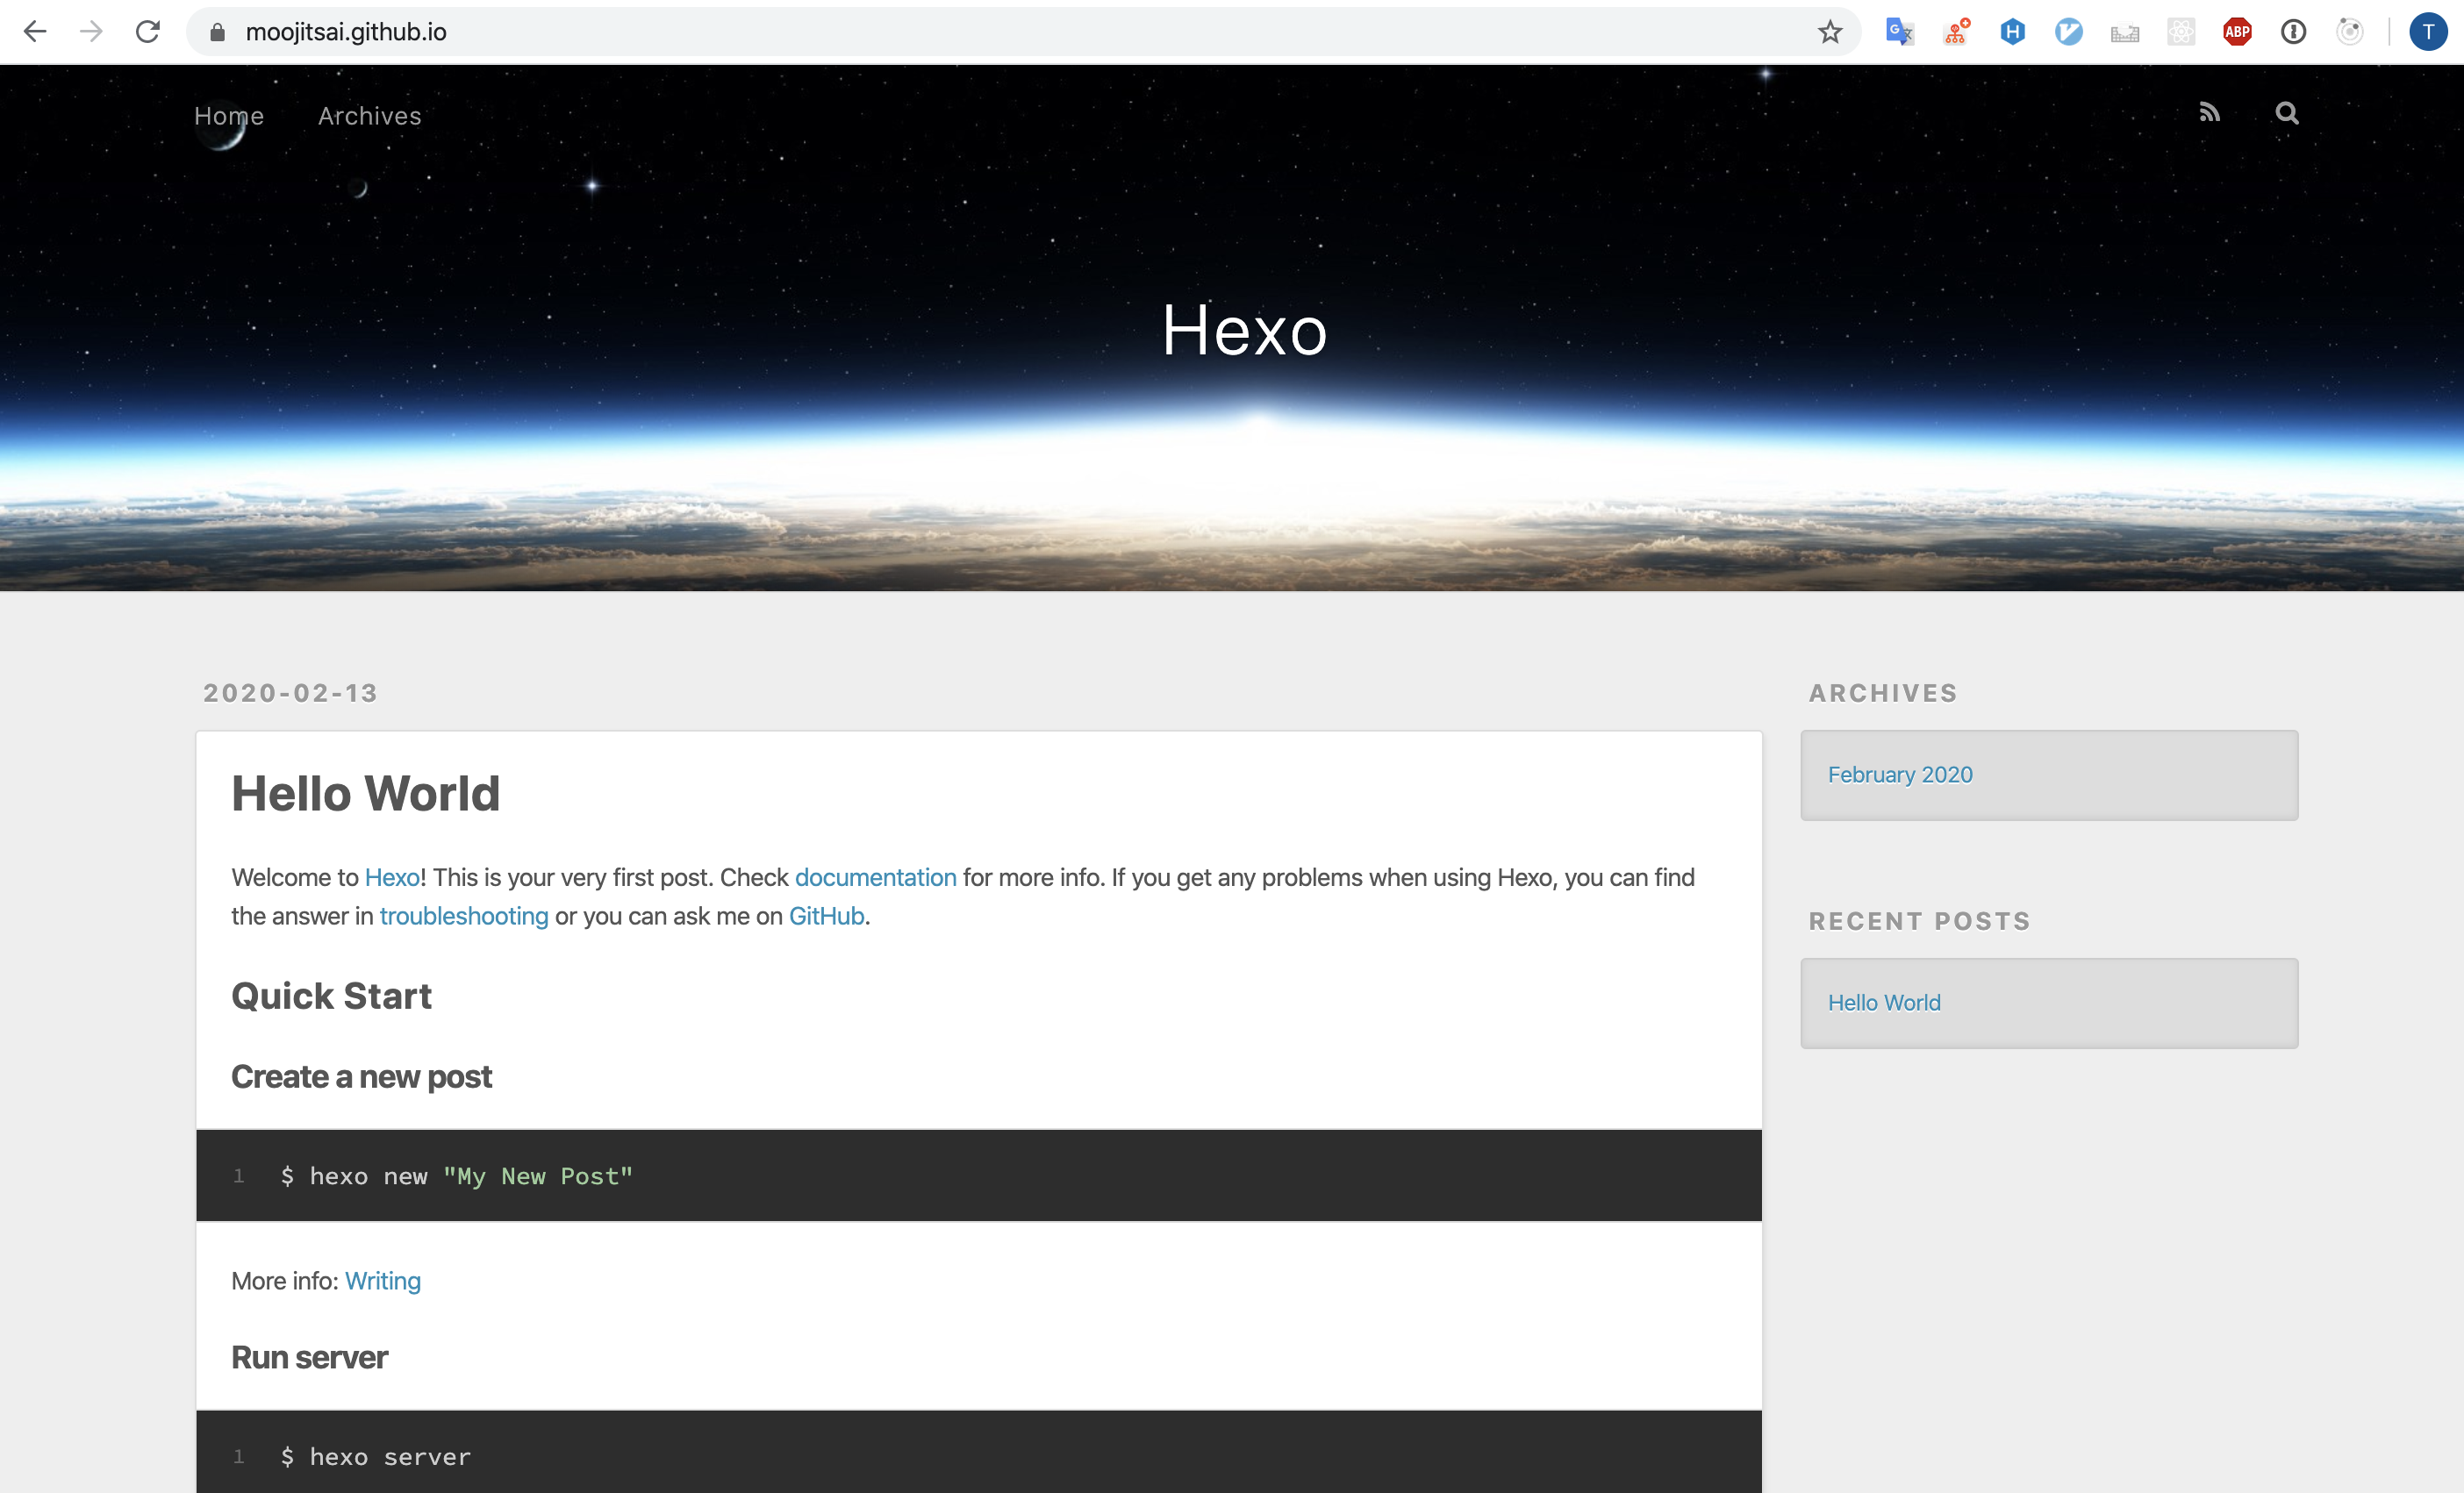Open the 2020-02-13 post date link
This screenshot has height=1493, width=2464.
pyautogui.click(x=290, y=693)
